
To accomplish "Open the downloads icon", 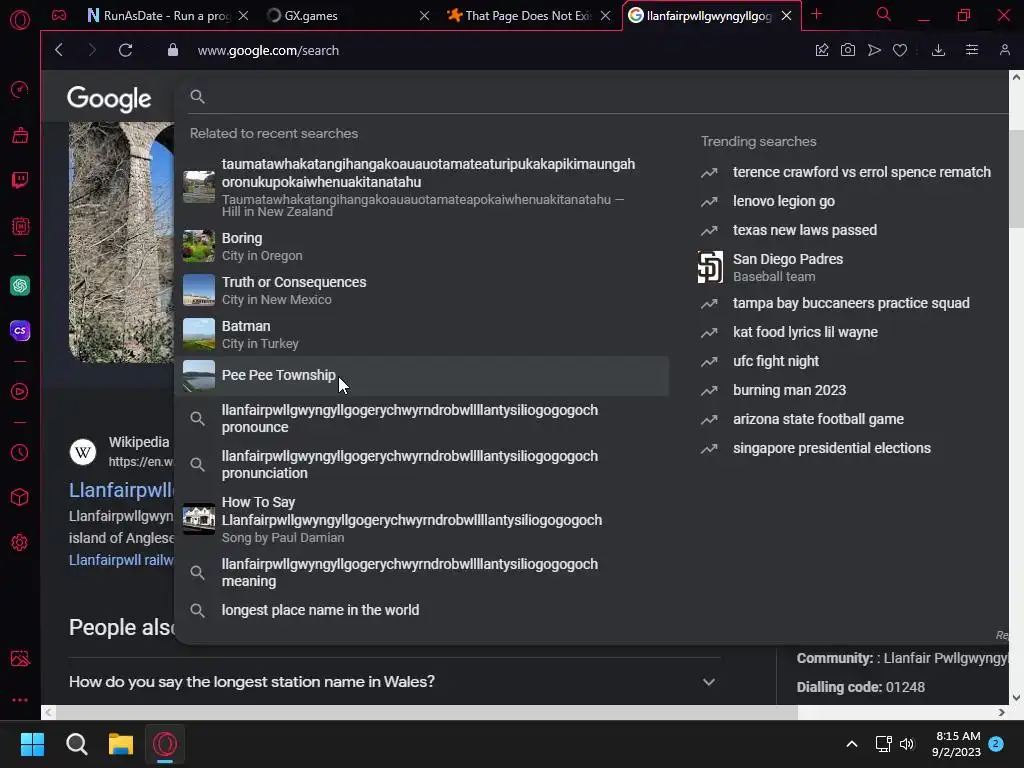I will tap(938, 50).
